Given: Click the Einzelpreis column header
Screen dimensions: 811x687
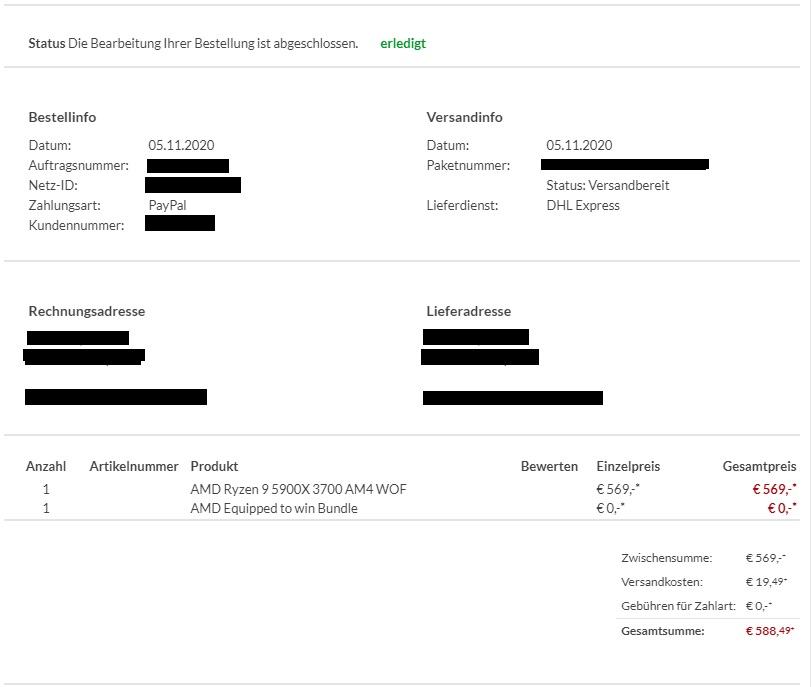Looking at the screenshot, I should (x=628, y=466).
